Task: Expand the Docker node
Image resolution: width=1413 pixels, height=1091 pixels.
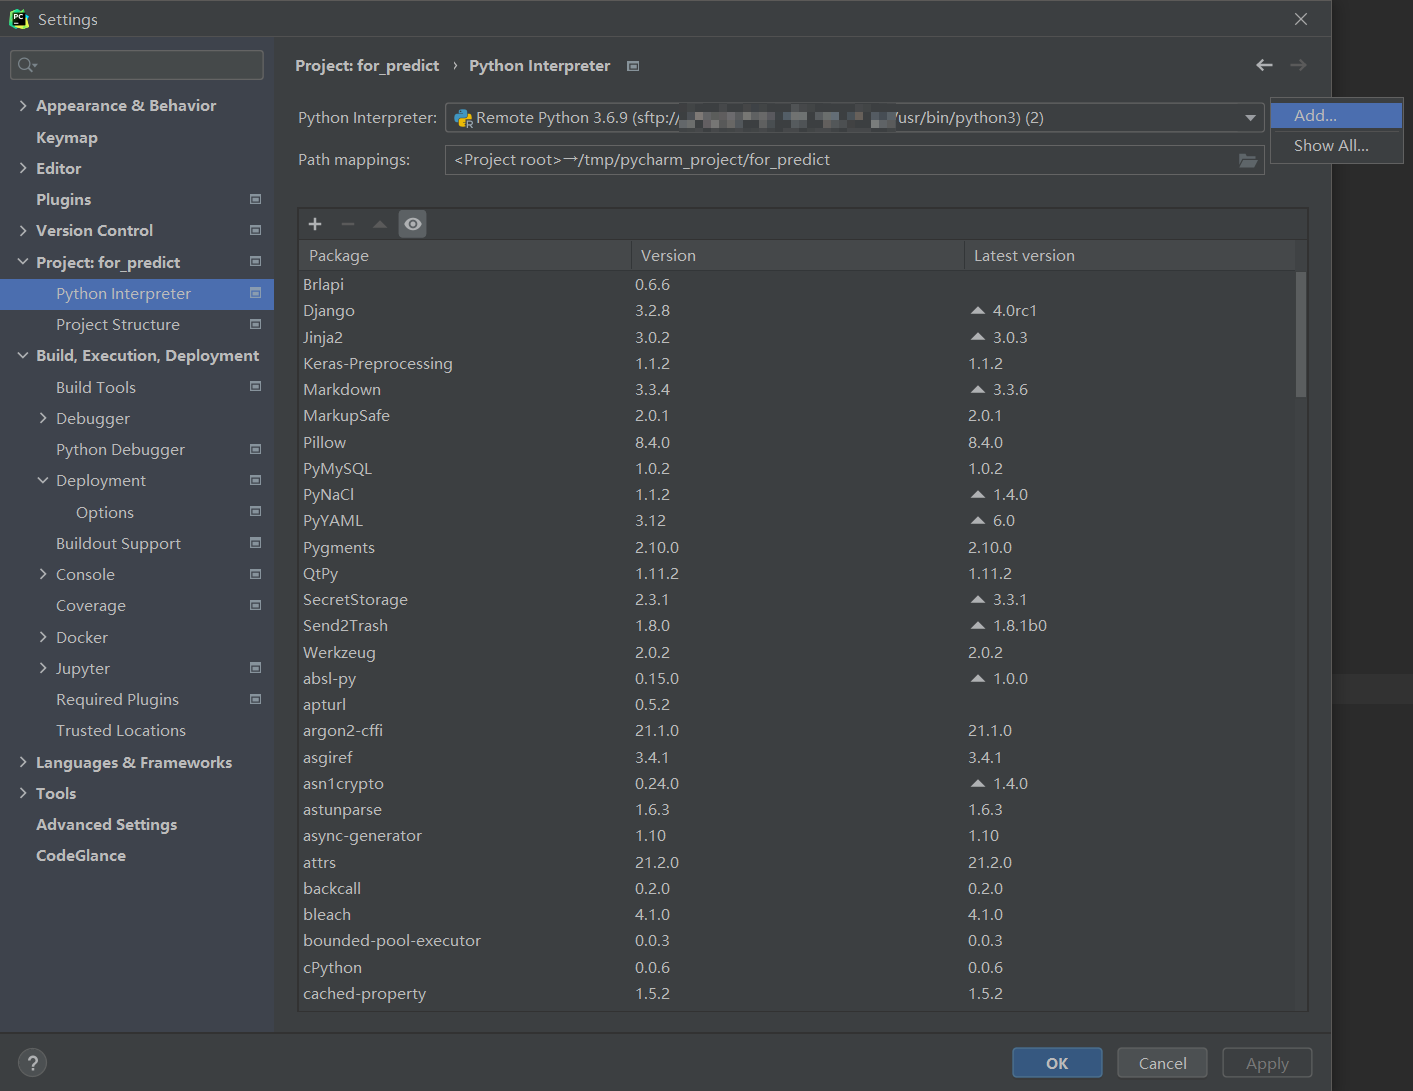Action: point(43,637)
